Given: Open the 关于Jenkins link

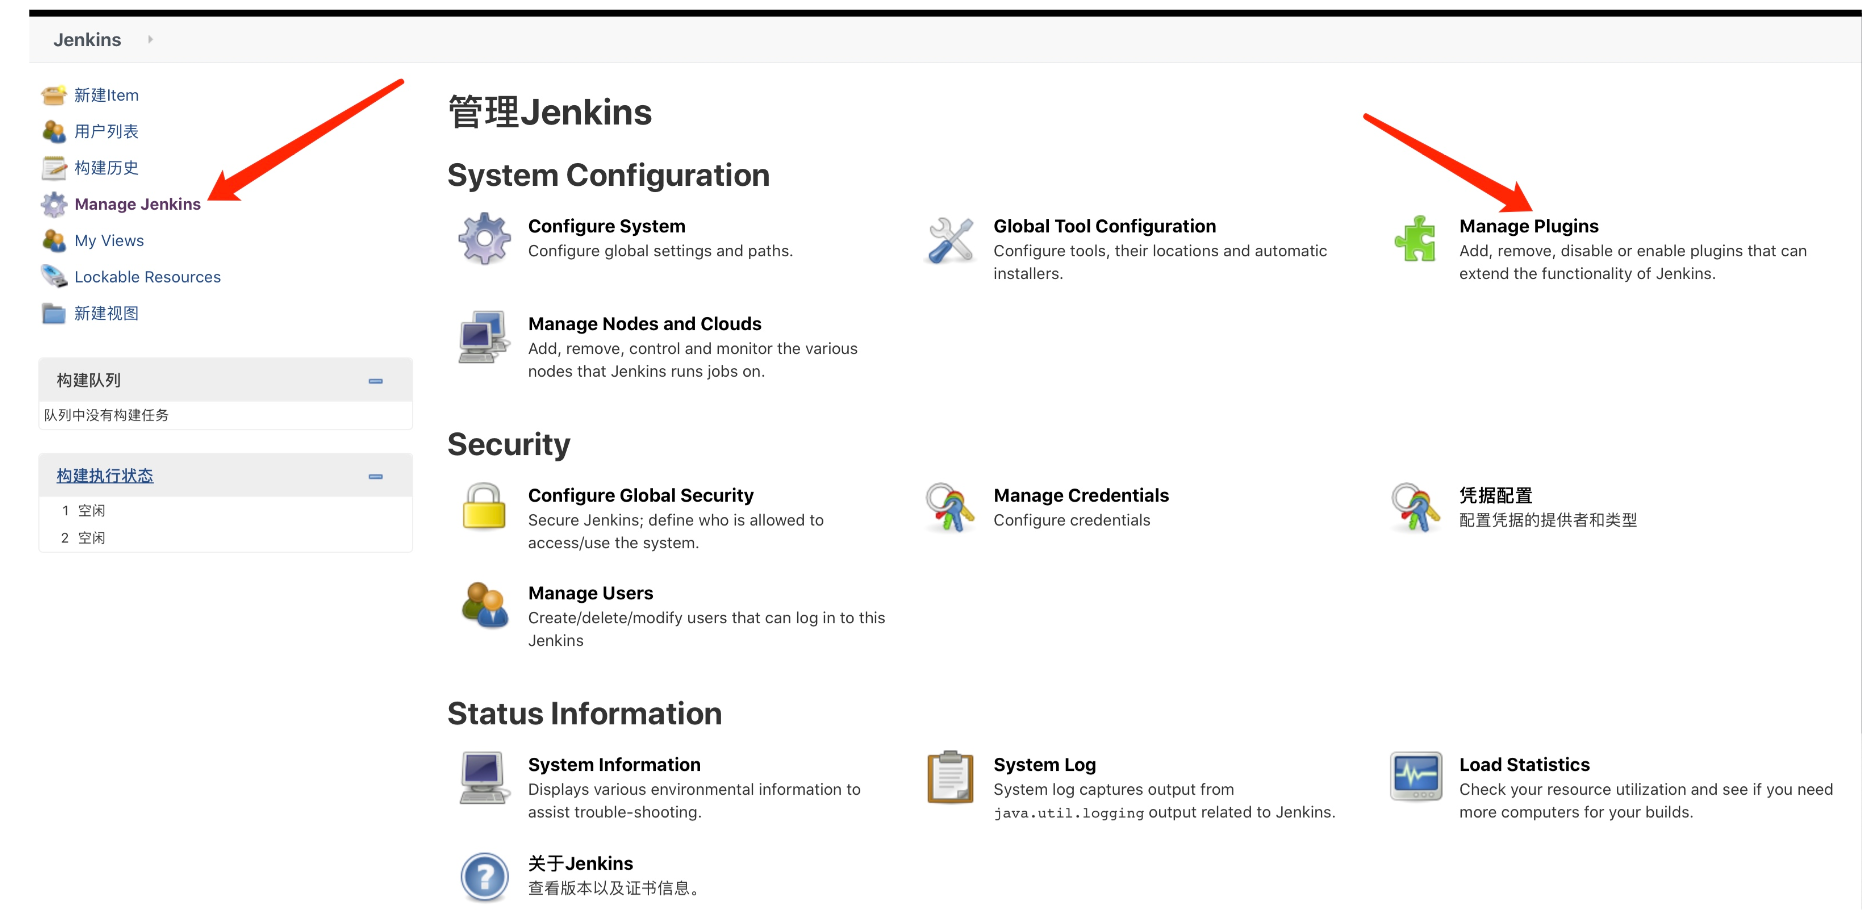Looking at the screenshot, I should [581, 863].
